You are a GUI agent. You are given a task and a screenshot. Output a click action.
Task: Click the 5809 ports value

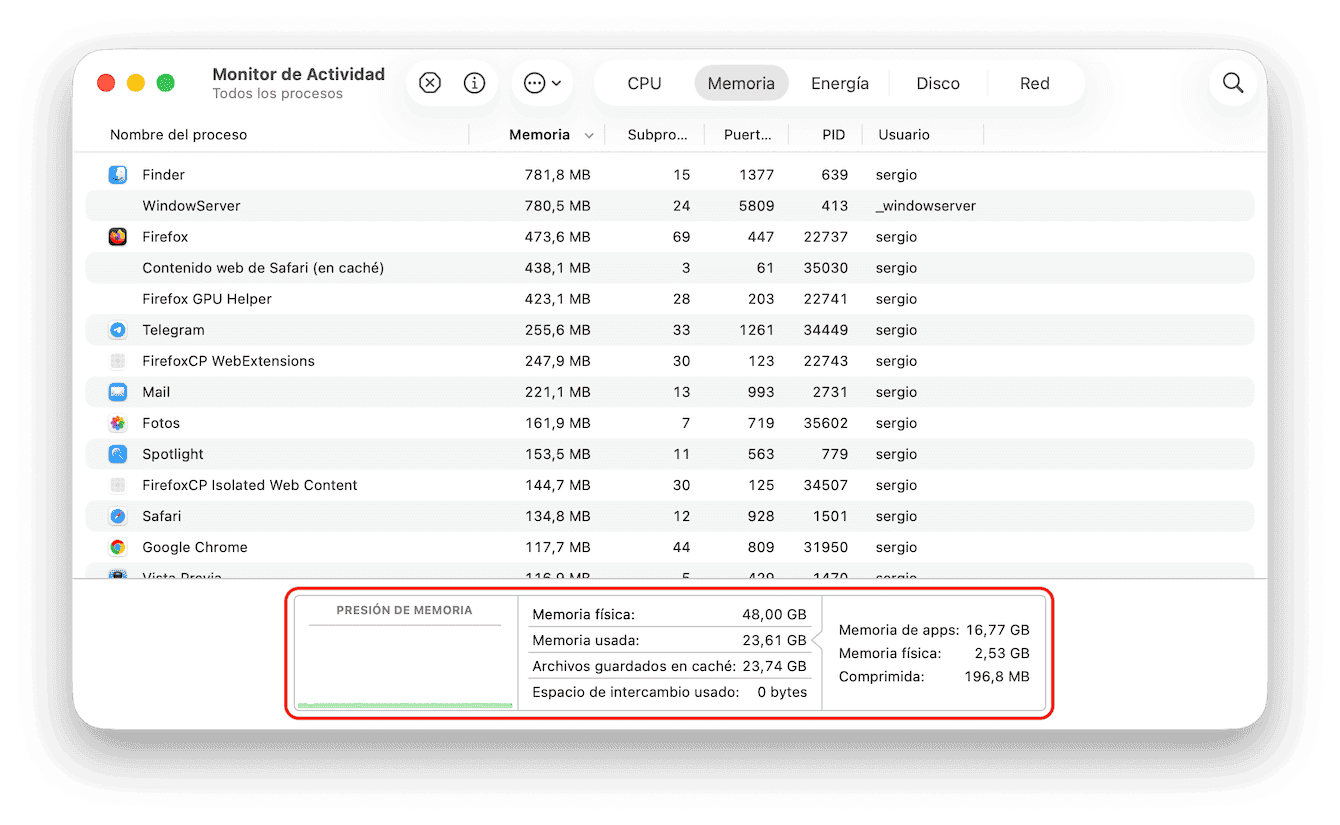click(x=756, y=206)
